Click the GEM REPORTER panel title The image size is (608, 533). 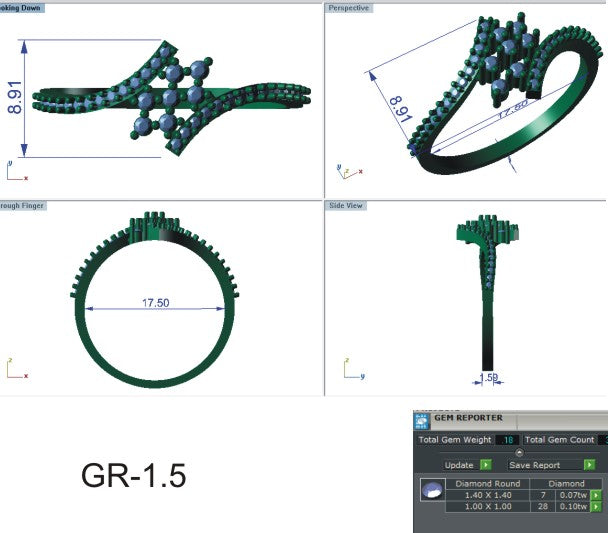click(468, 418)
